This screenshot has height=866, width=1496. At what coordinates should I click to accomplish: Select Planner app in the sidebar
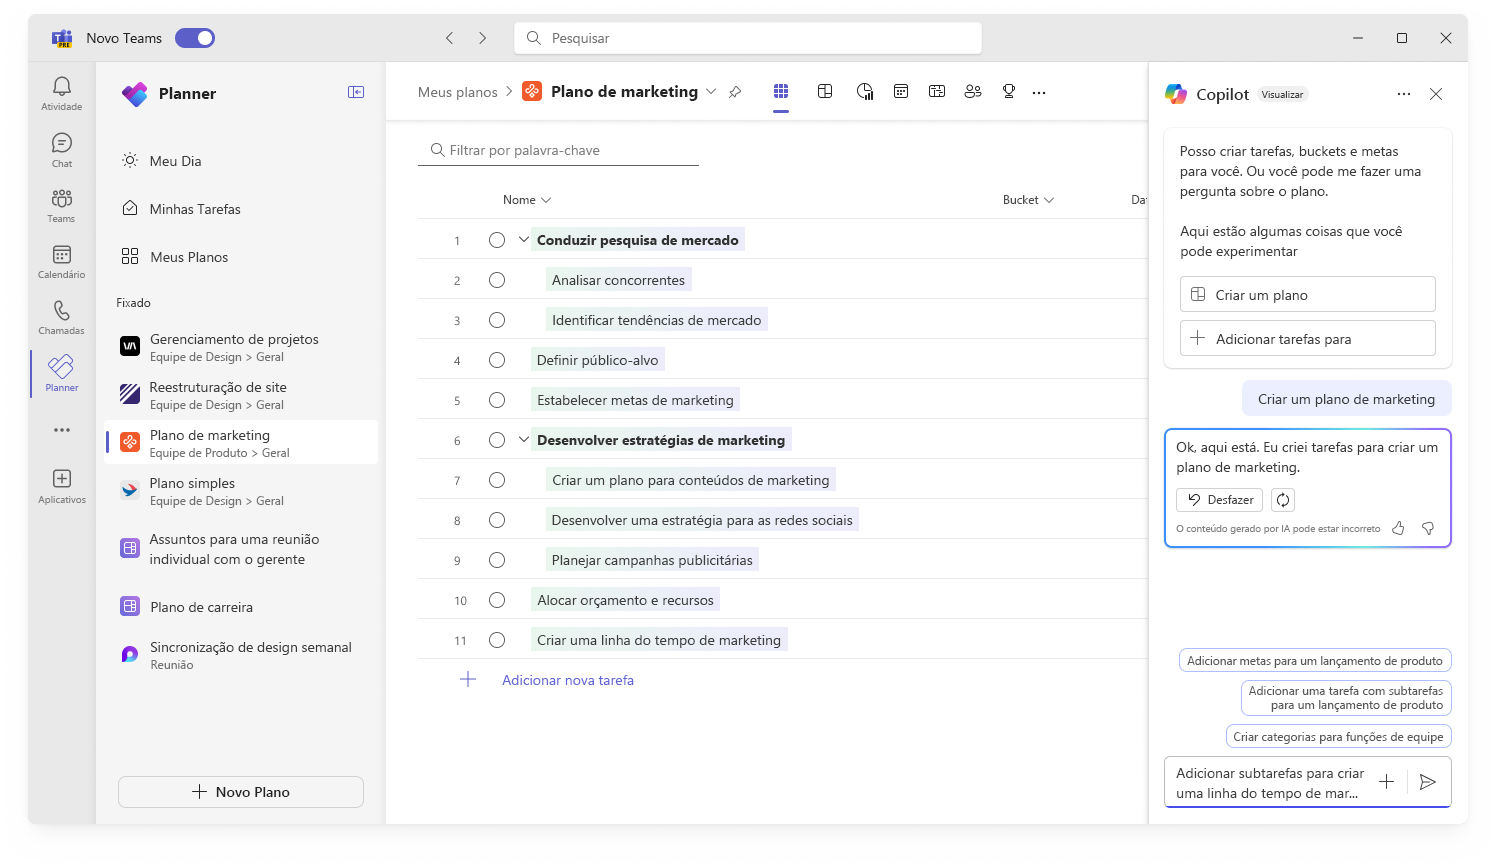coord(62,373)
